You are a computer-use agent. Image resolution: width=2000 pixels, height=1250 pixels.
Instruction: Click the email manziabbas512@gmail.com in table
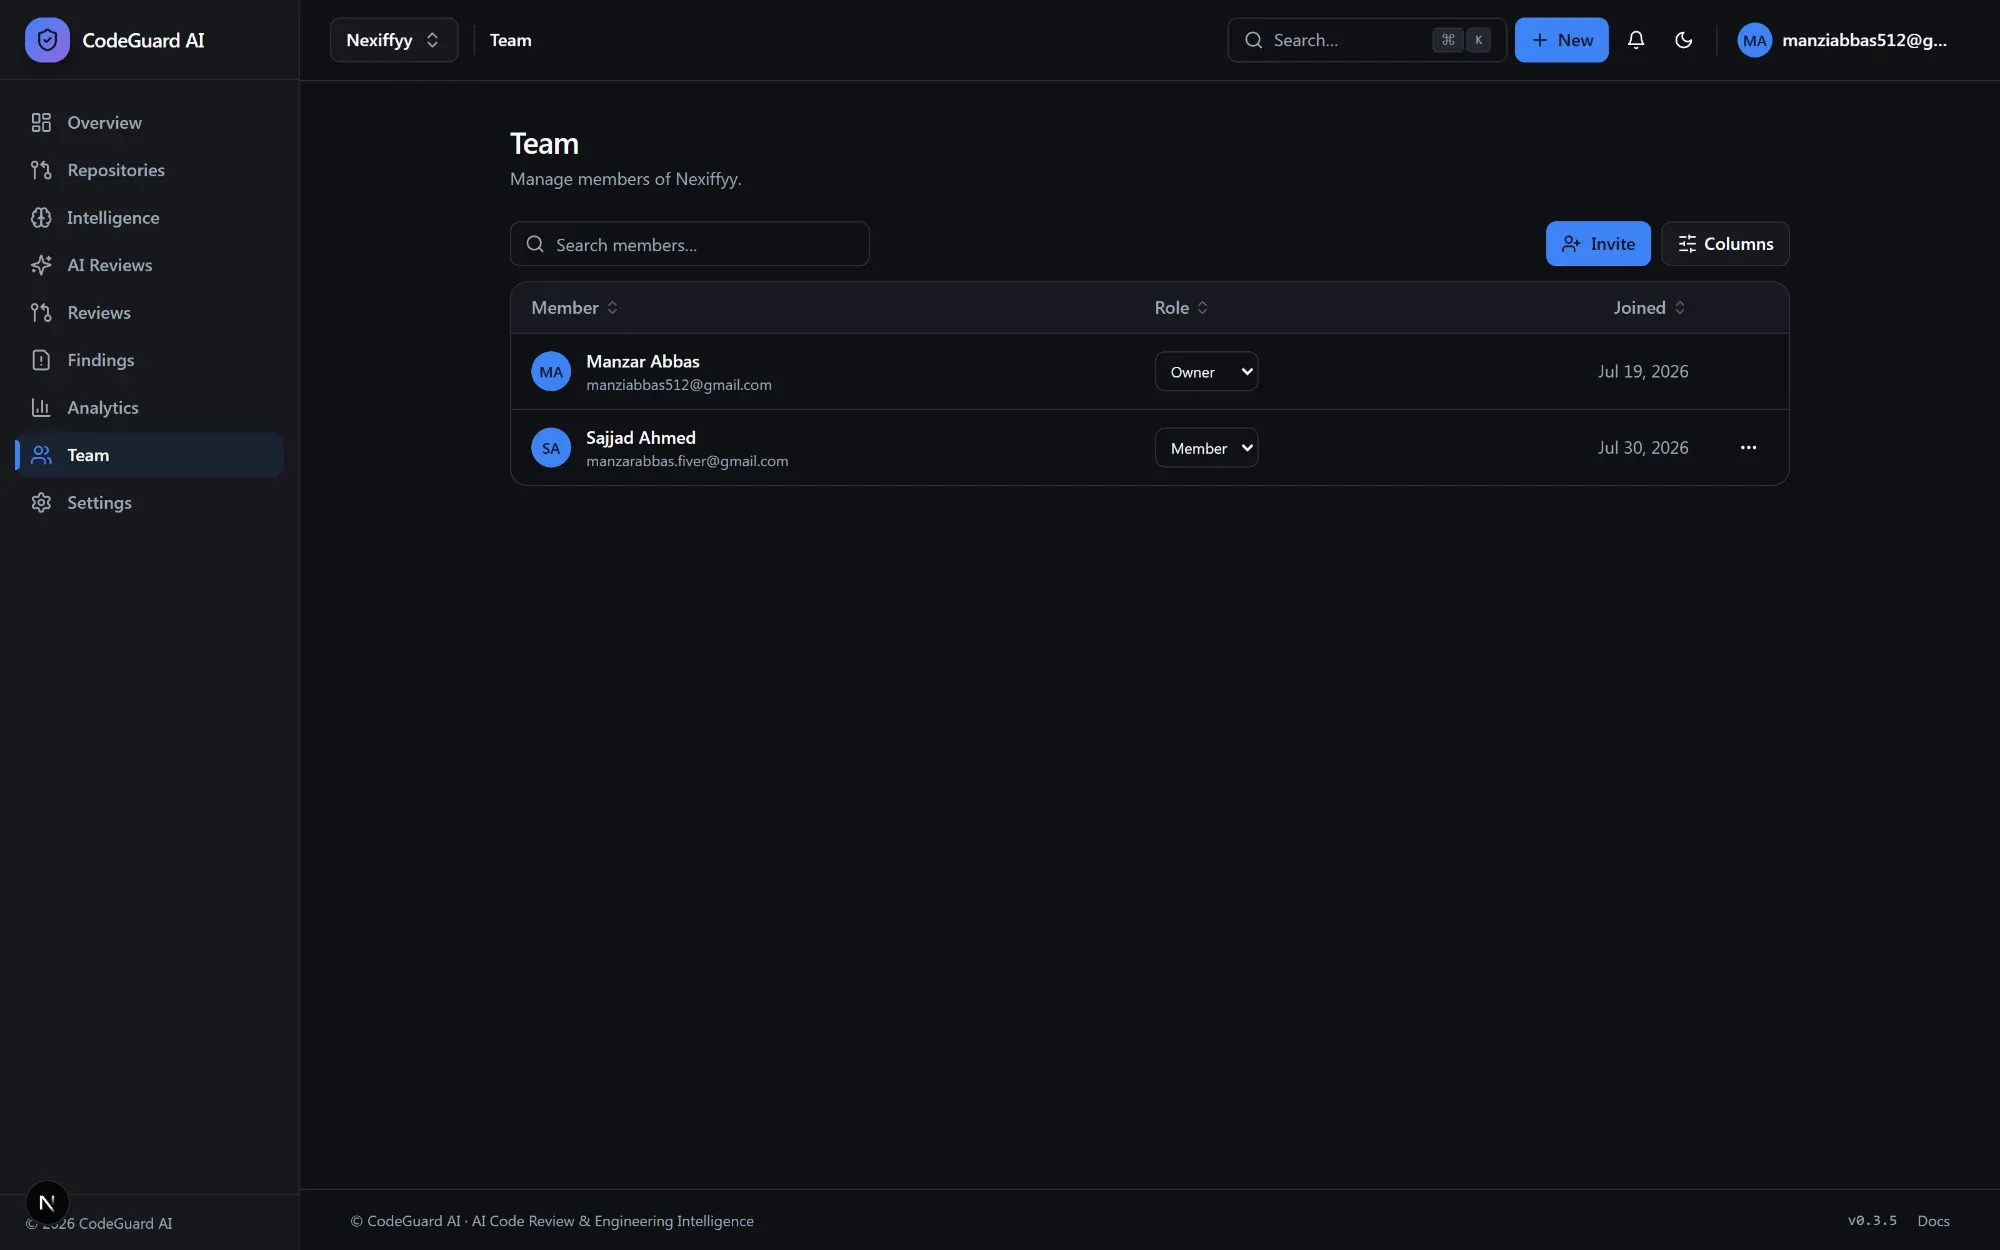[679, 385]
